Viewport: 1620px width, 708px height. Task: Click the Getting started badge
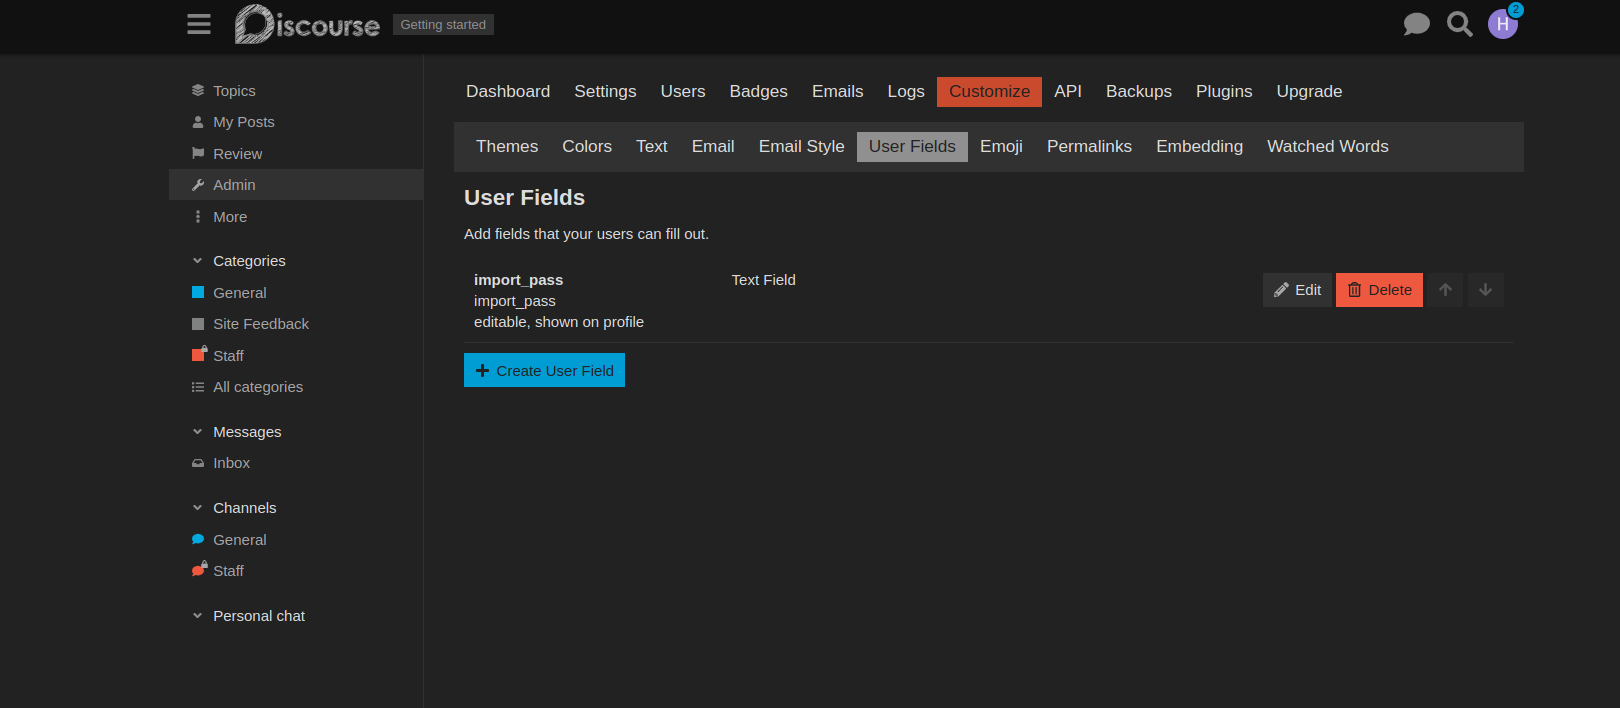click(x=443, y=25)
